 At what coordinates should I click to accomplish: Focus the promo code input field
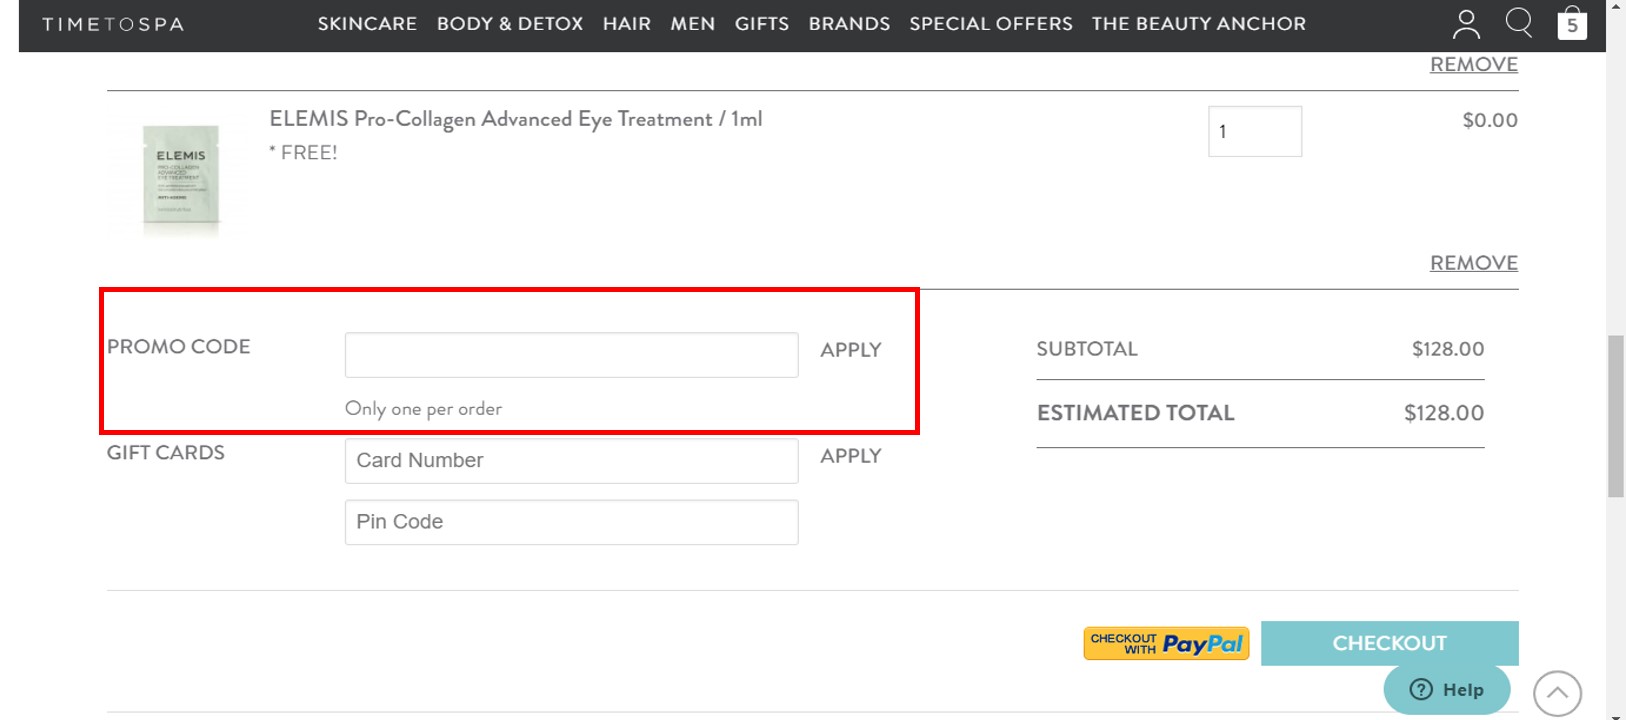[572, 355]
